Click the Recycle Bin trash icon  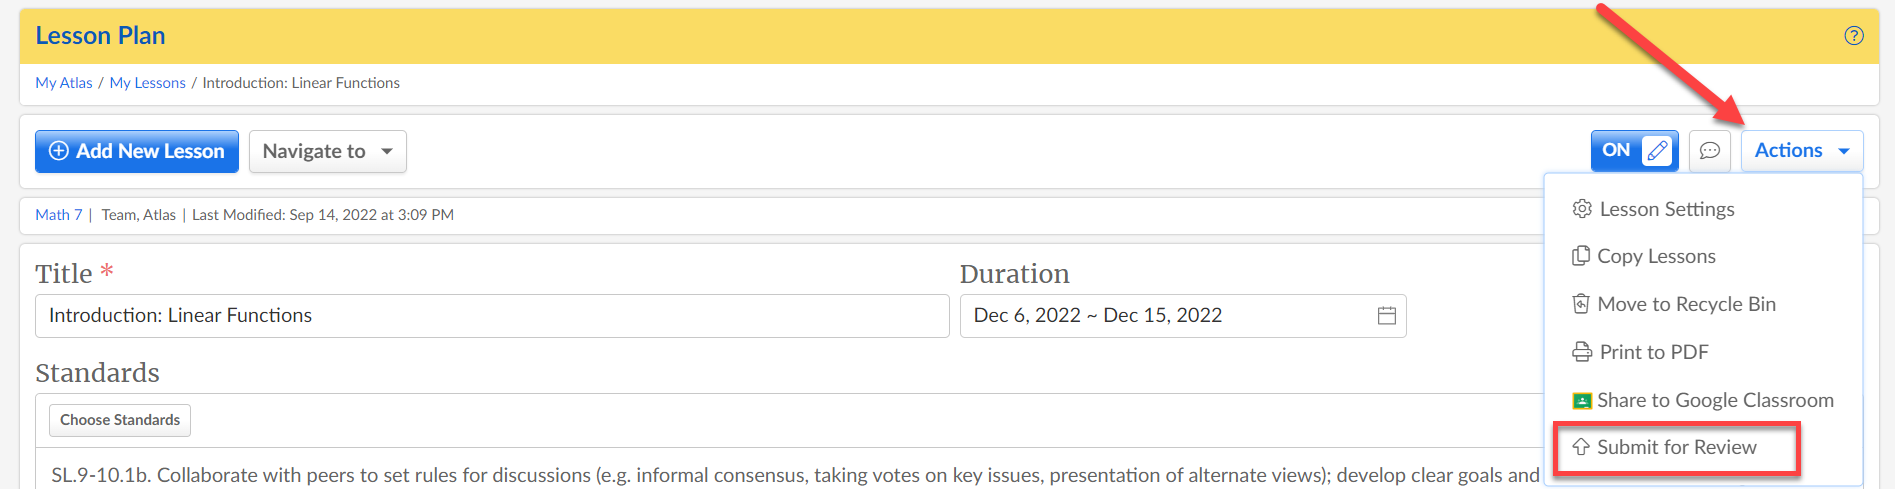(x=1581, y=304)
